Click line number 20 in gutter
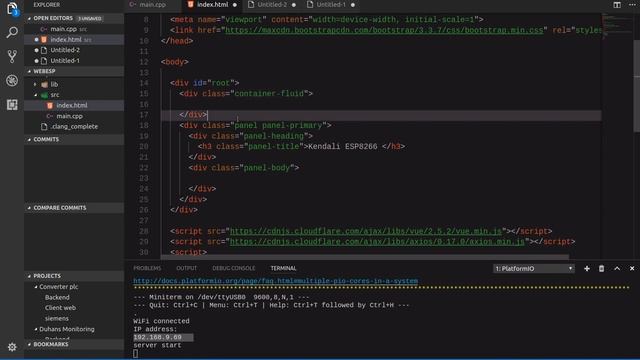This screenshot has height=360, width=640. 144,147
